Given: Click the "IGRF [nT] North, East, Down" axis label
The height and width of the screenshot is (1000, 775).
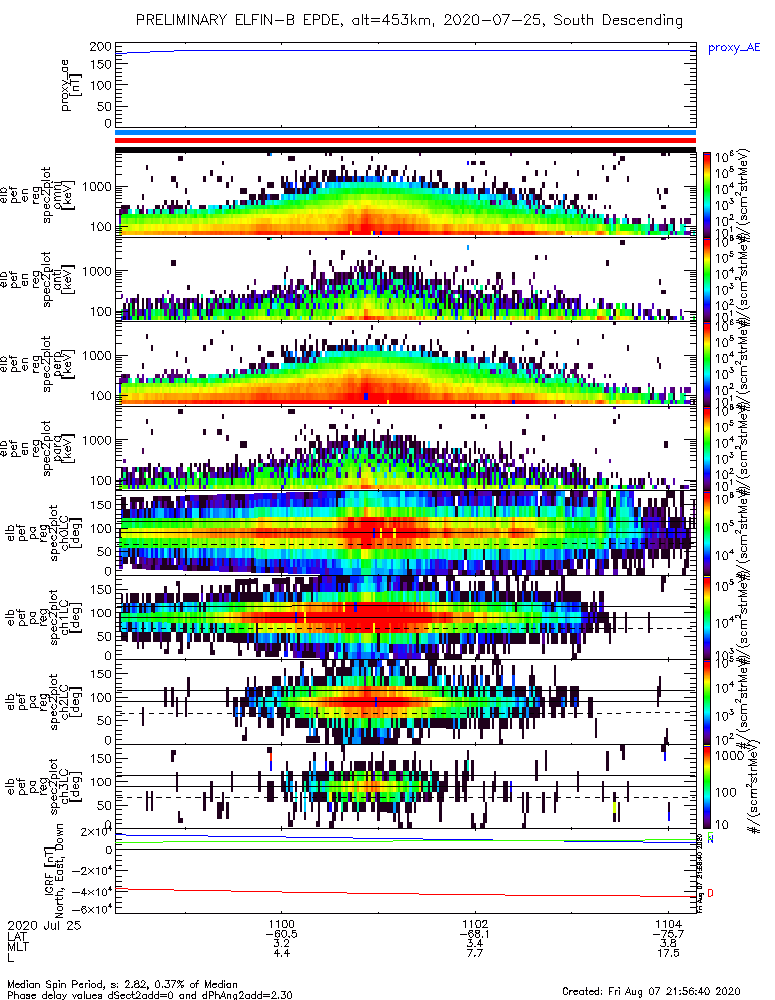Looking at the screenshot, I should click(x=55, y=871).
